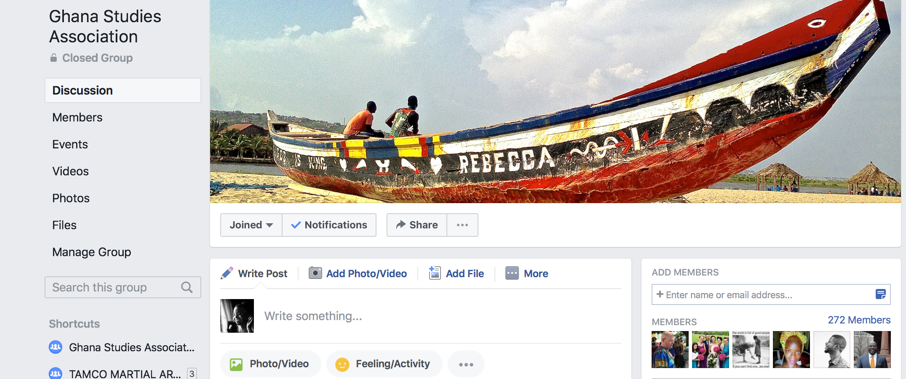The height and width of the screenshot is (379, 906).
Task: Open the 272 Members link
Action: [859, 320]
